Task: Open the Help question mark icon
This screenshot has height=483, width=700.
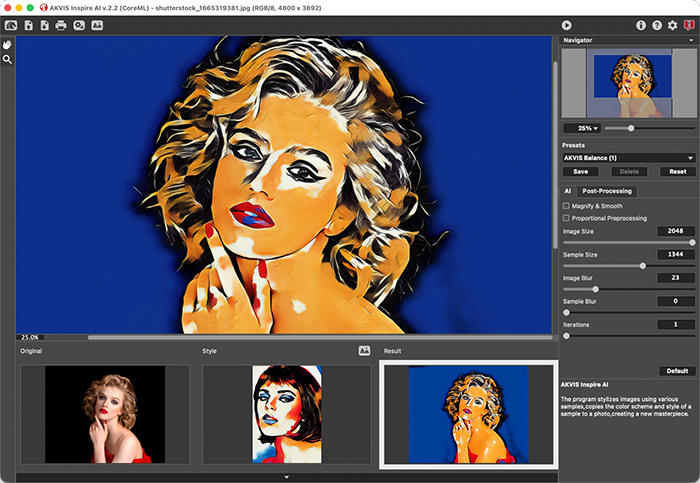Action: click(657, 25)
